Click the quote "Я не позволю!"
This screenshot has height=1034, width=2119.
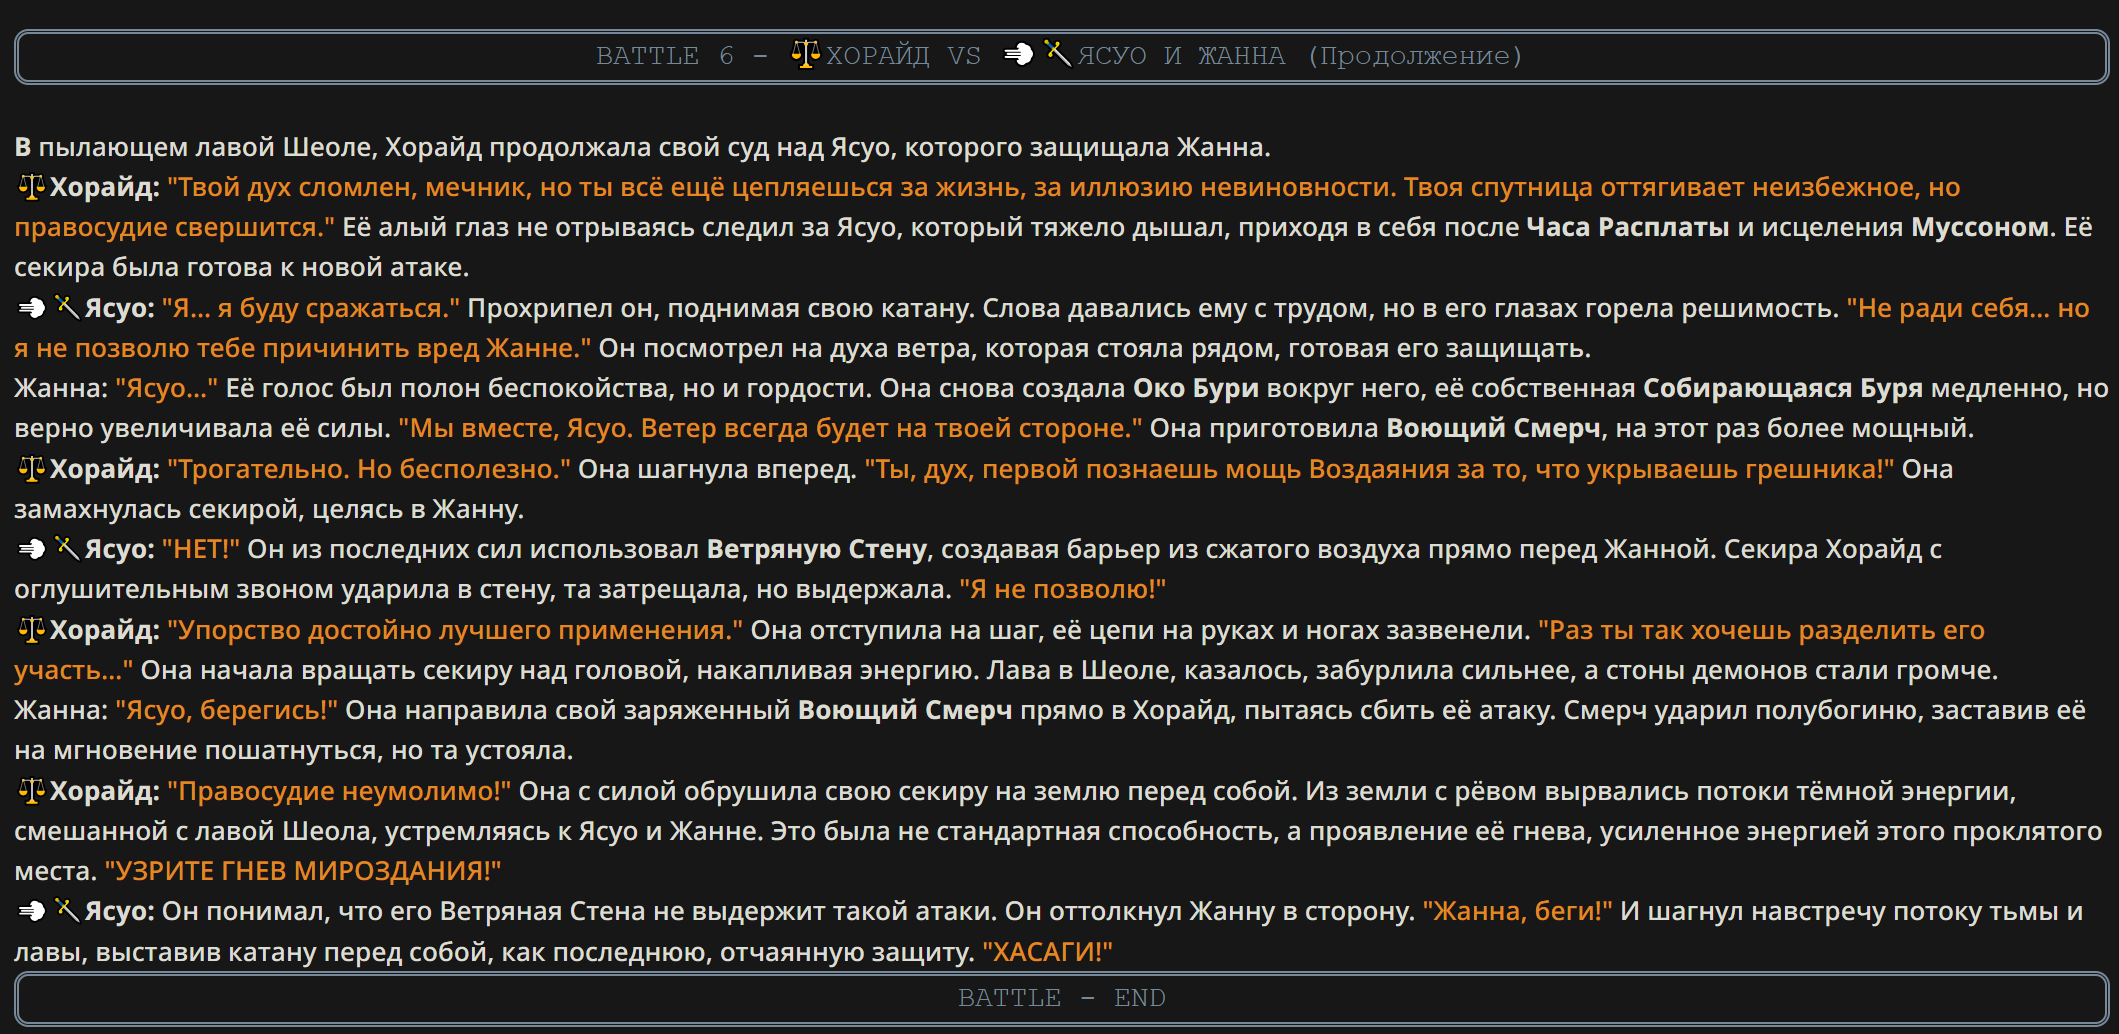[1062, 589]
